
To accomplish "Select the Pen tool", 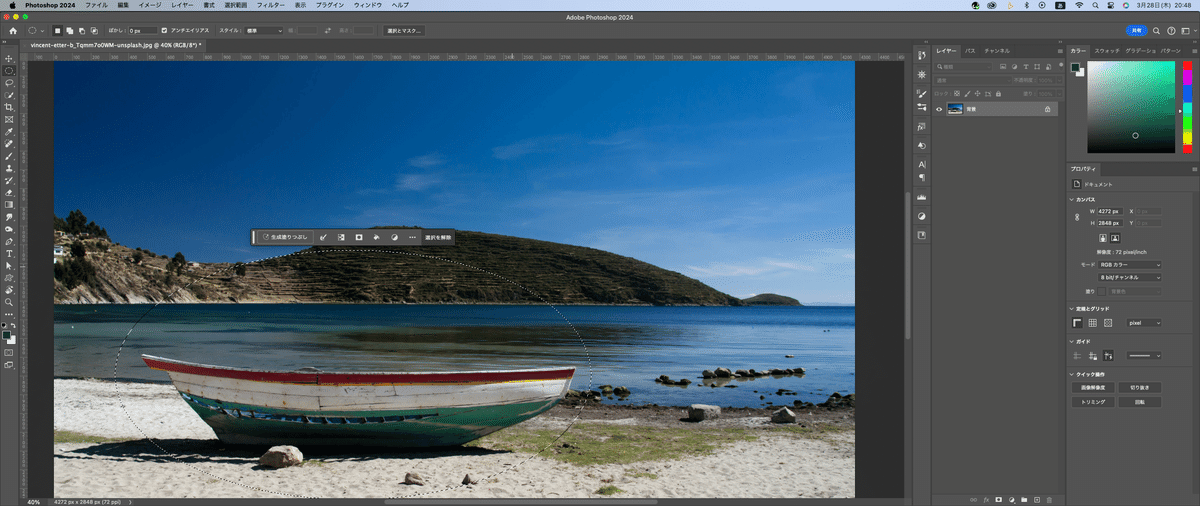I will tap(9, 241).
